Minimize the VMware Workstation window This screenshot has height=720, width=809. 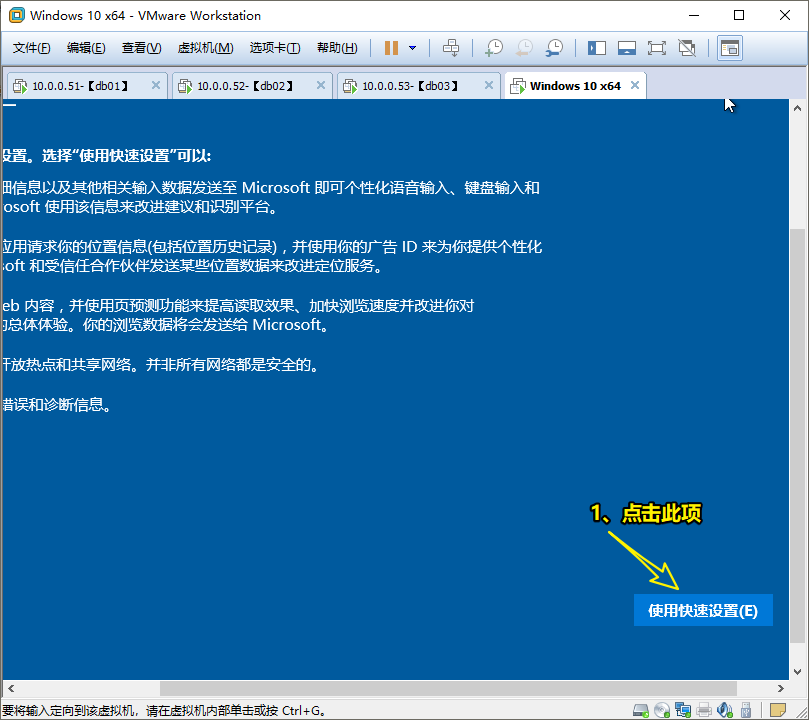[x=693, y=15]
